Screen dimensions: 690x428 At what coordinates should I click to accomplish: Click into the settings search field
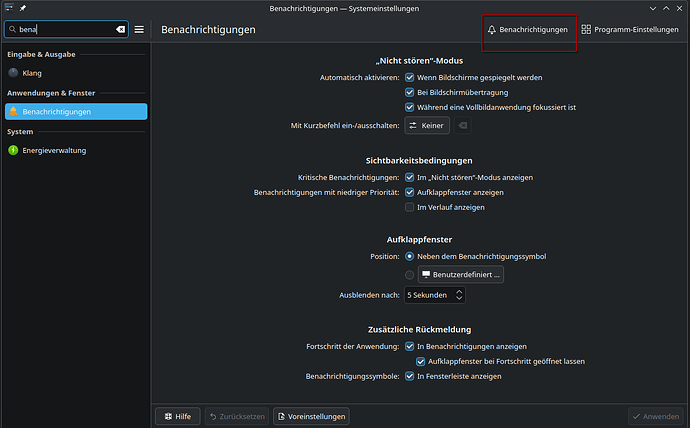click(60, 30)
